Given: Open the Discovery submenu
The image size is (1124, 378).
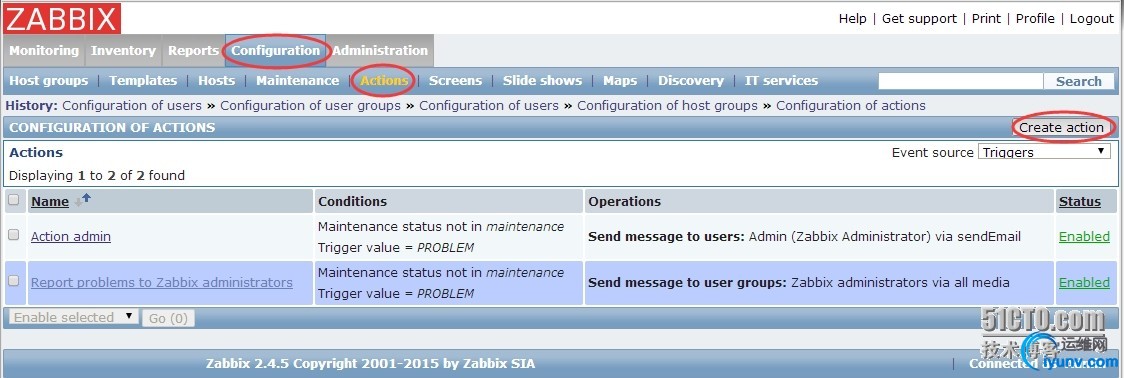Looking at the screenshot, I should (x=691, y=80).
